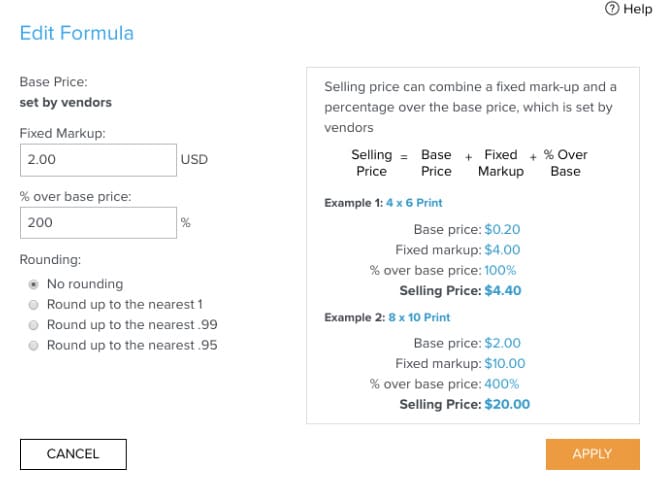Click the USD currency label

point(194,160)
